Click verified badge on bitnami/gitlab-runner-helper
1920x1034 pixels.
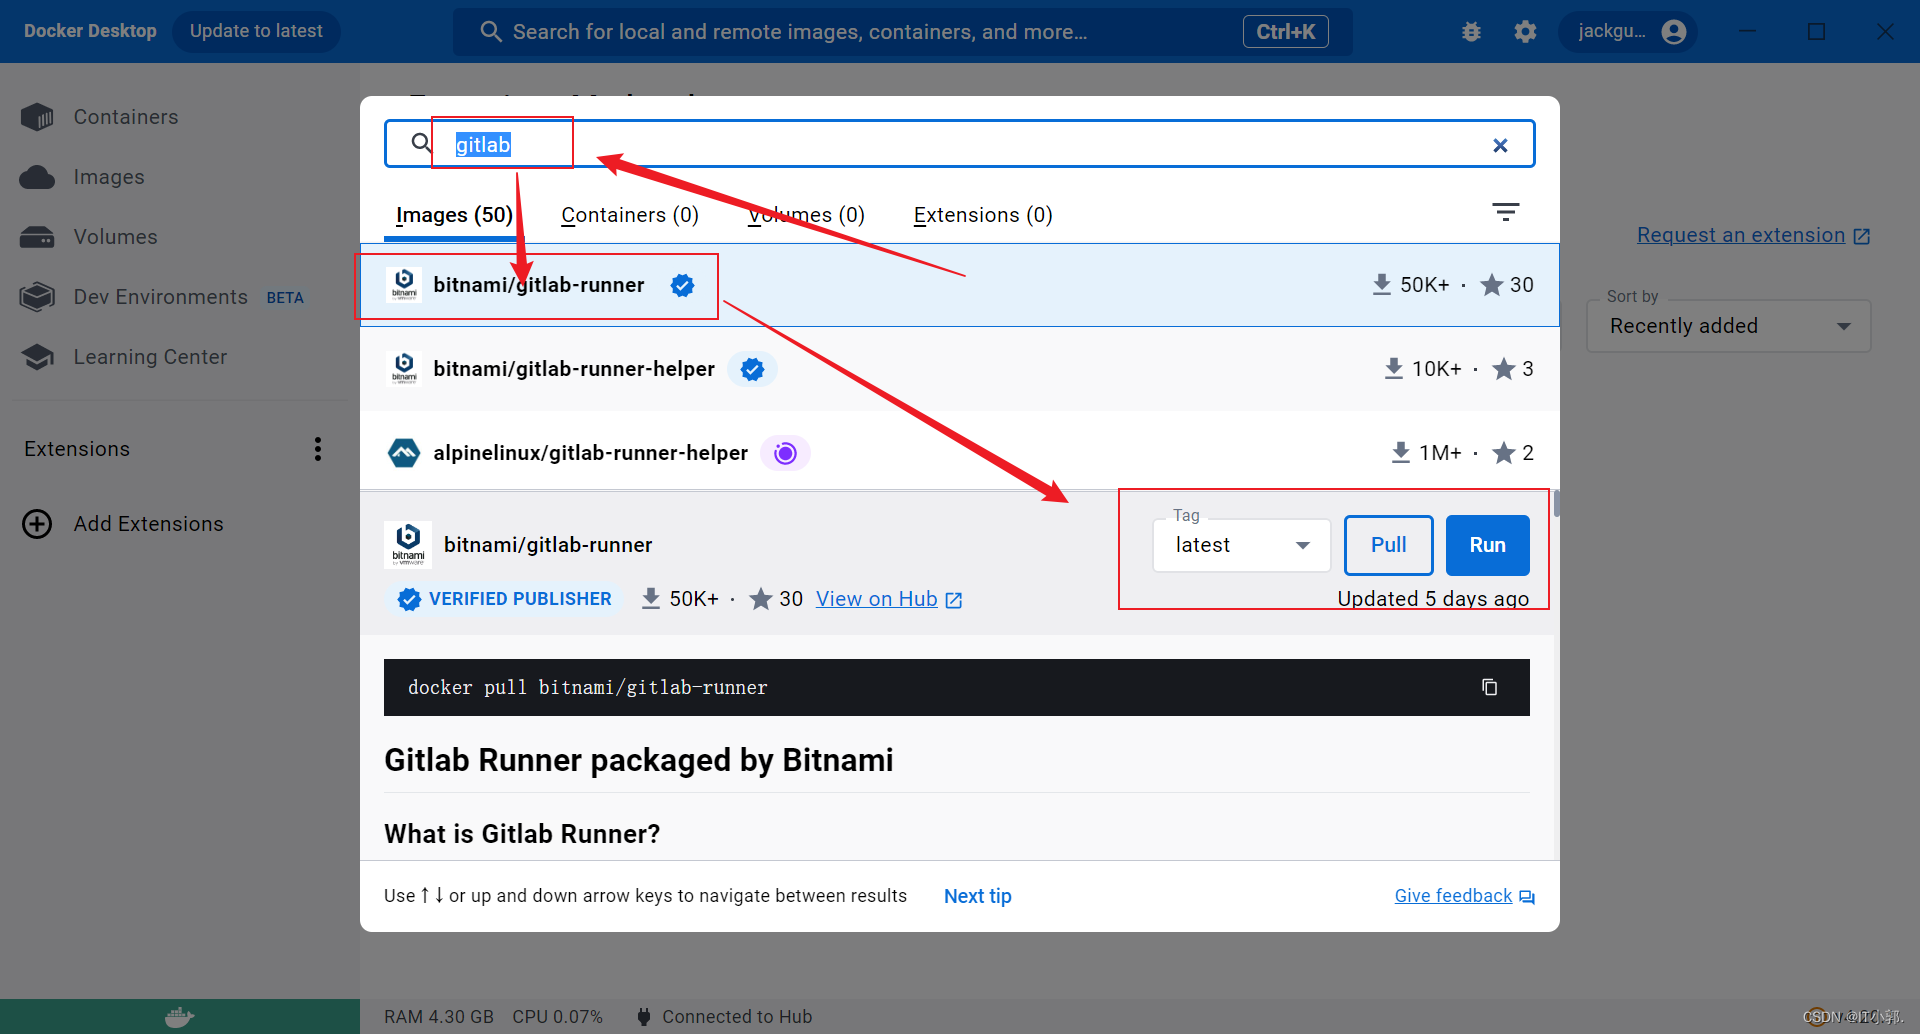click(x=752, y=369)
